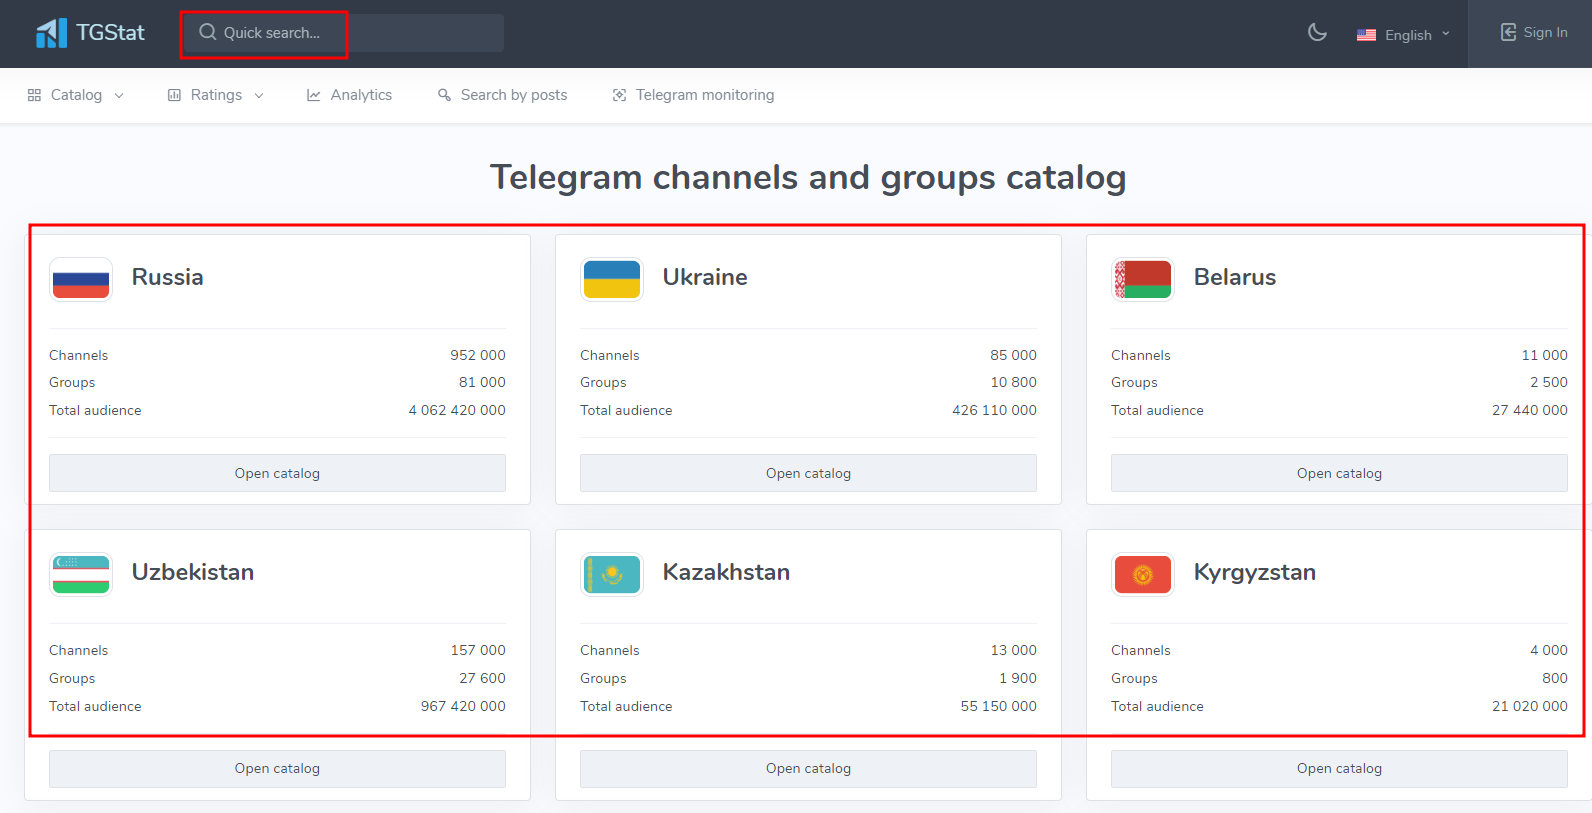Select Kyrgyzstan channels count 4 000

pyautogui.click(x=1549, y=650)
